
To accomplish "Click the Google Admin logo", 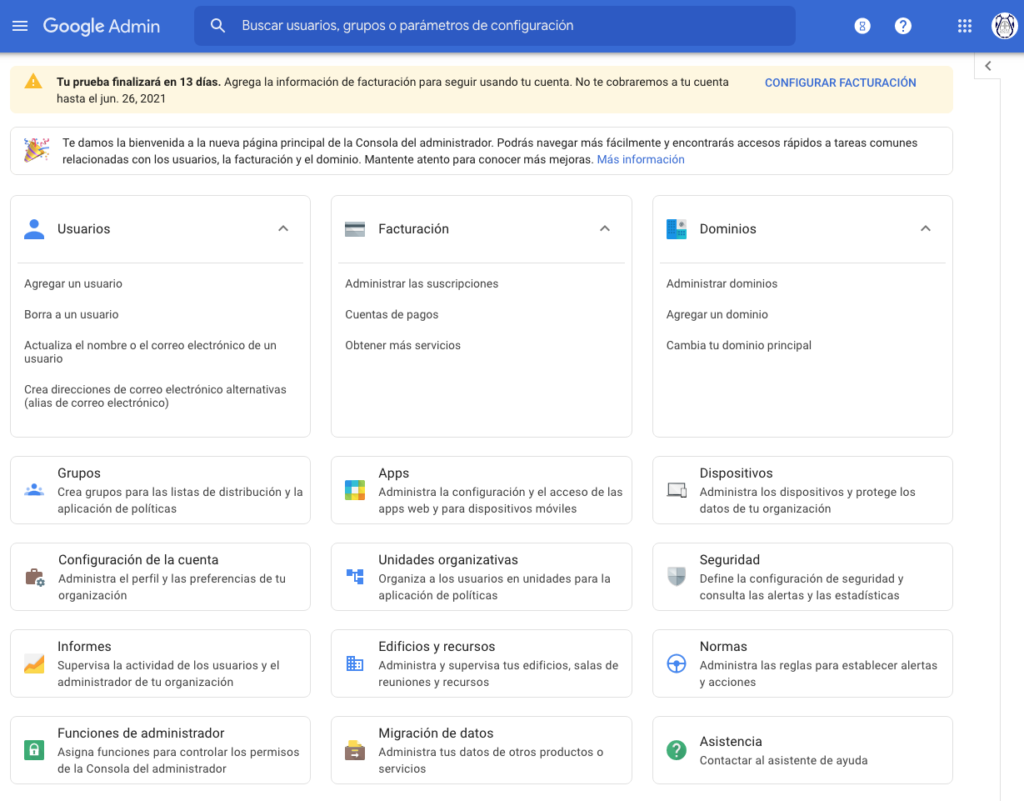I will pos(101,26).
